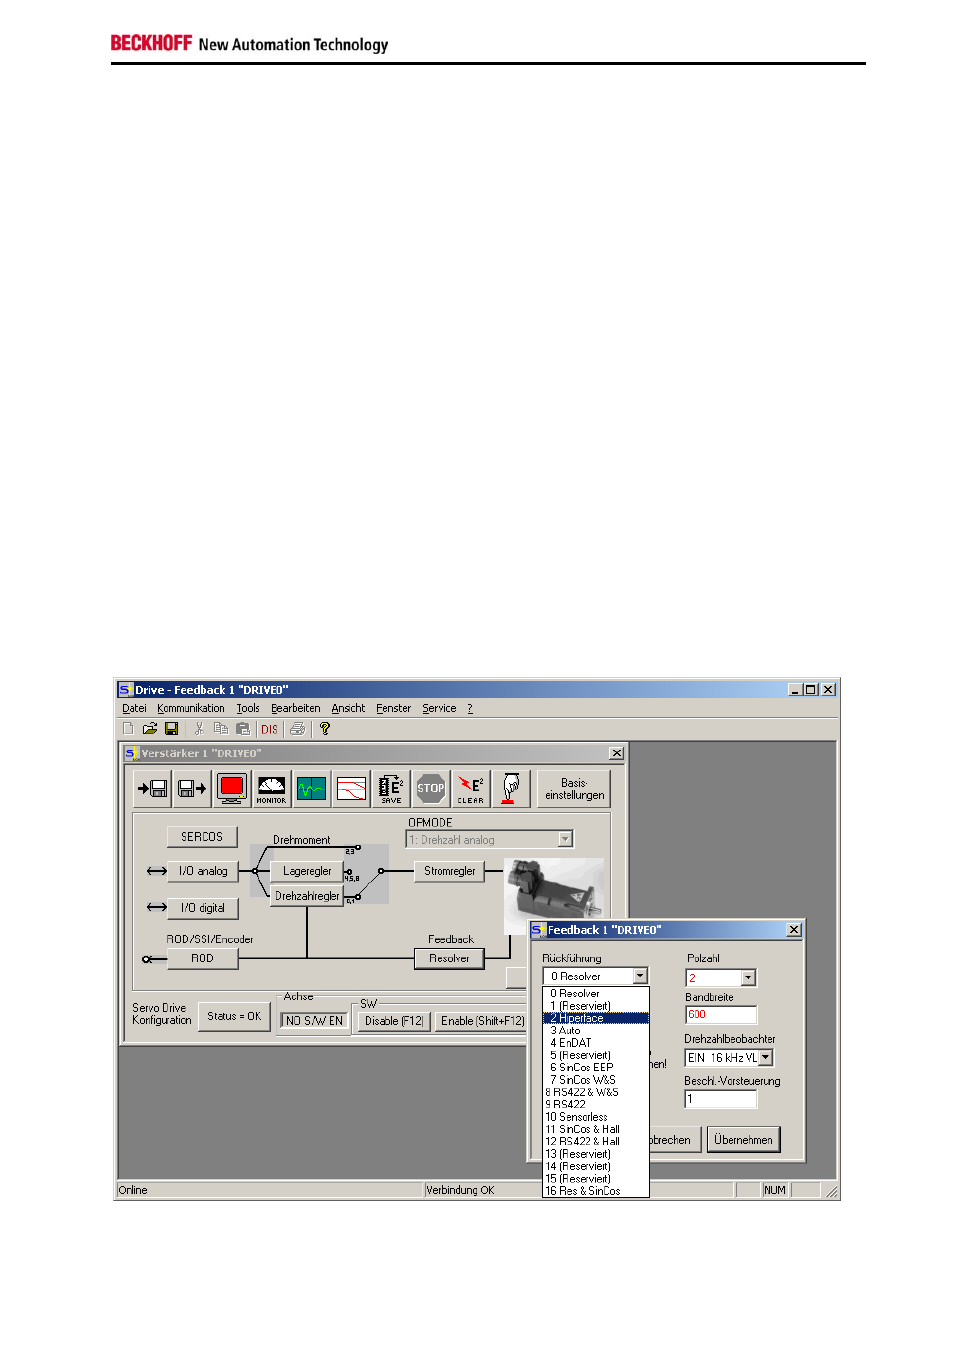This screenshot has width=954, height=1350.
Task: Select '6 SinCos EEP' in the list
Action: 596,1068
